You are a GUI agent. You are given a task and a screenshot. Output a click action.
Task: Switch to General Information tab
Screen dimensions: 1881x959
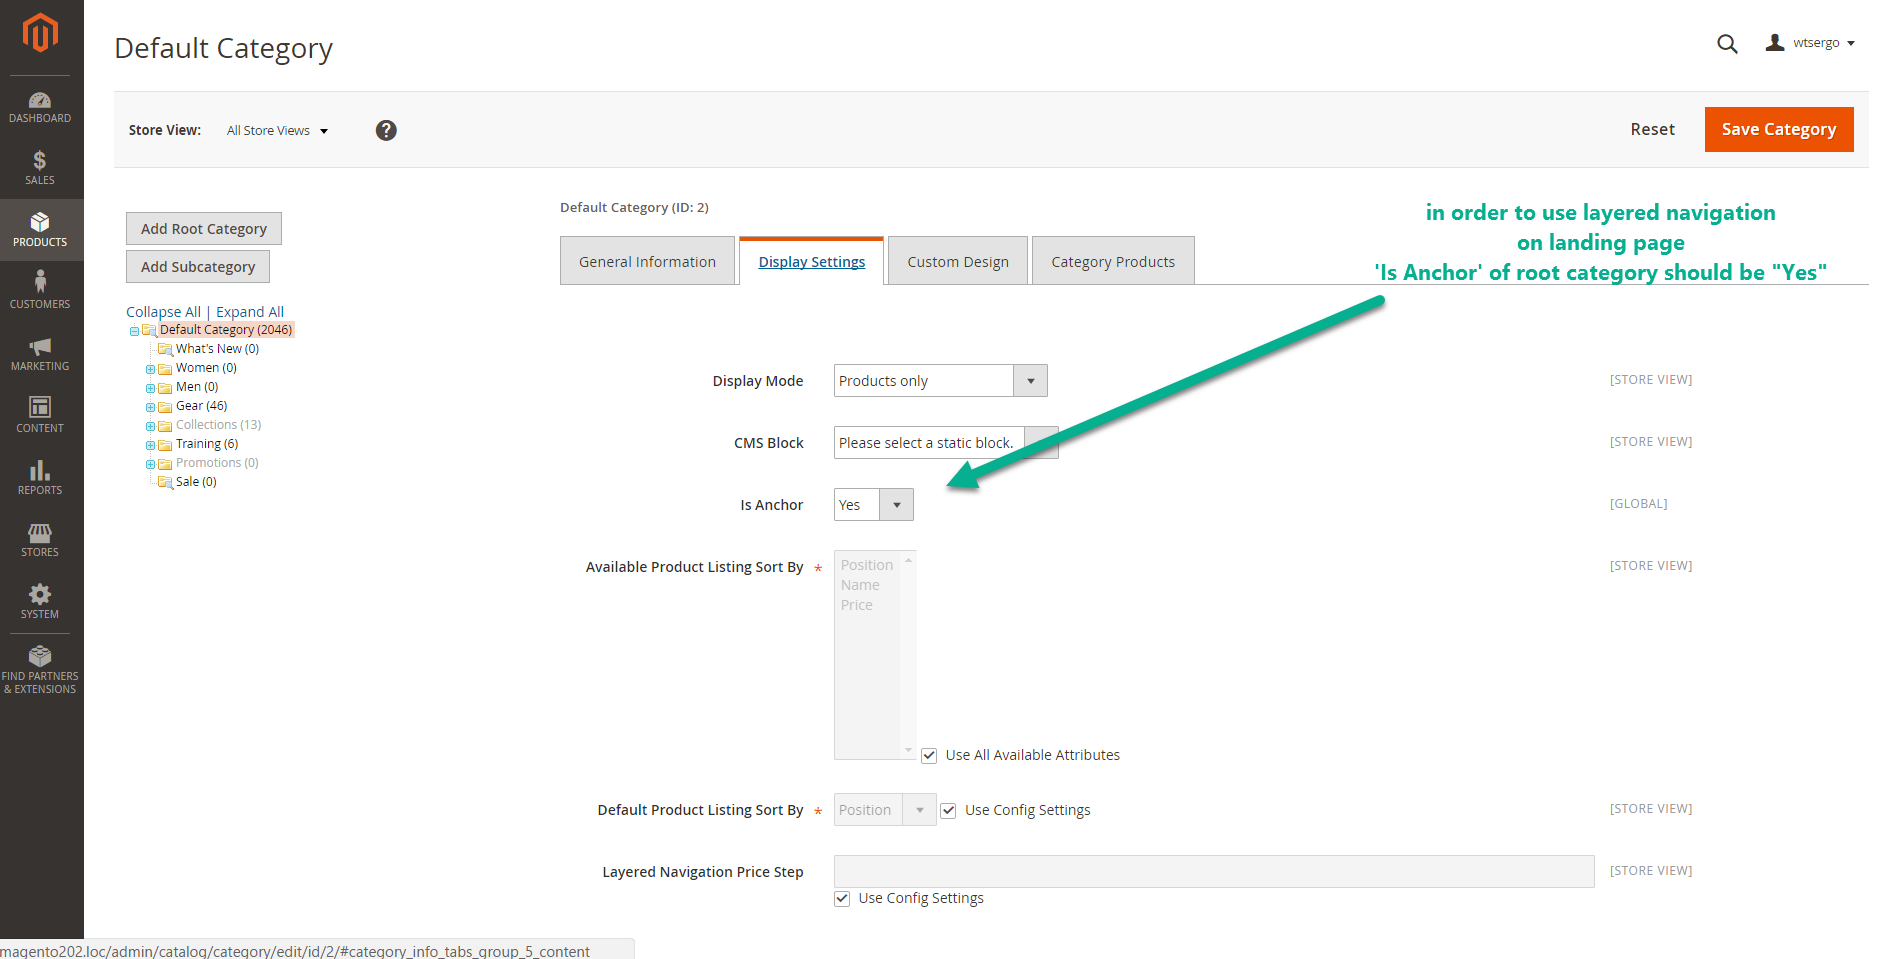click(647, 261)
